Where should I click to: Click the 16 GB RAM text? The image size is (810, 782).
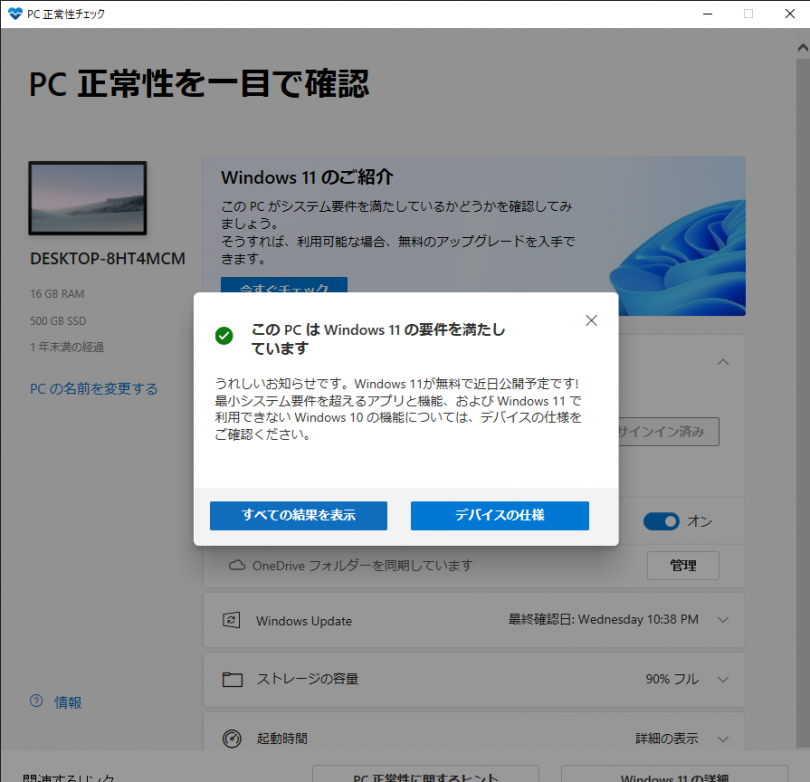coord(57,294)
